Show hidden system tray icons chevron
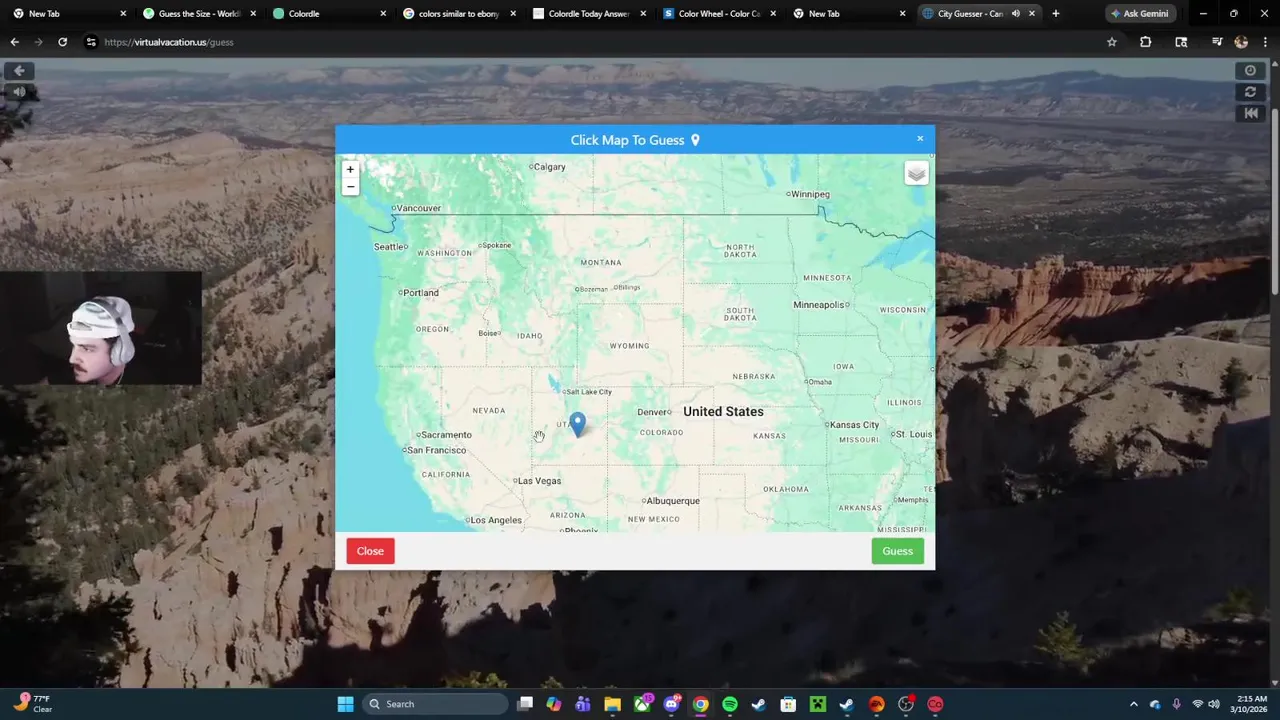Image resolution: width=1280 pixels, height=720 pixels. pyautogui.click(x=1133, y=704)
